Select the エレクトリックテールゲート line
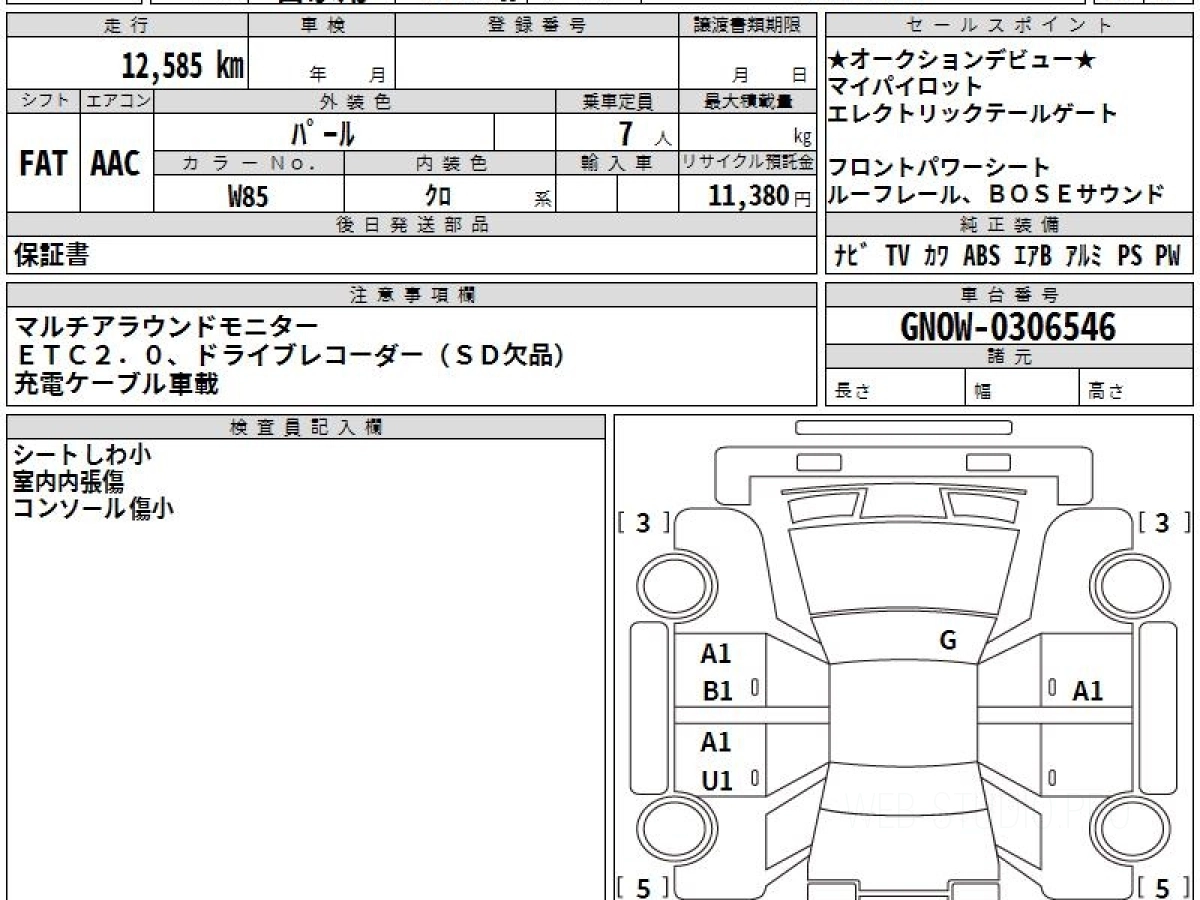The height and width of the screenshot is (900, 1200). [x=973, y=113]
